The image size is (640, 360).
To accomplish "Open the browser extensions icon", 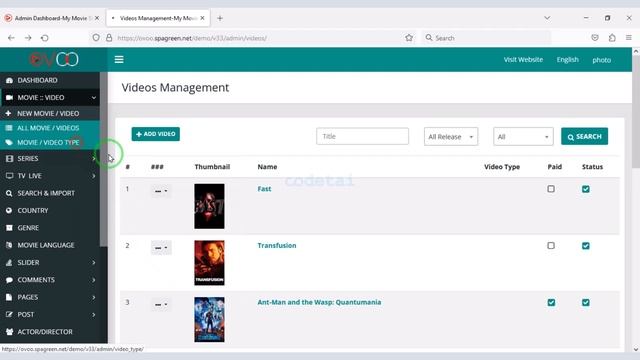I will coord(612,38).
